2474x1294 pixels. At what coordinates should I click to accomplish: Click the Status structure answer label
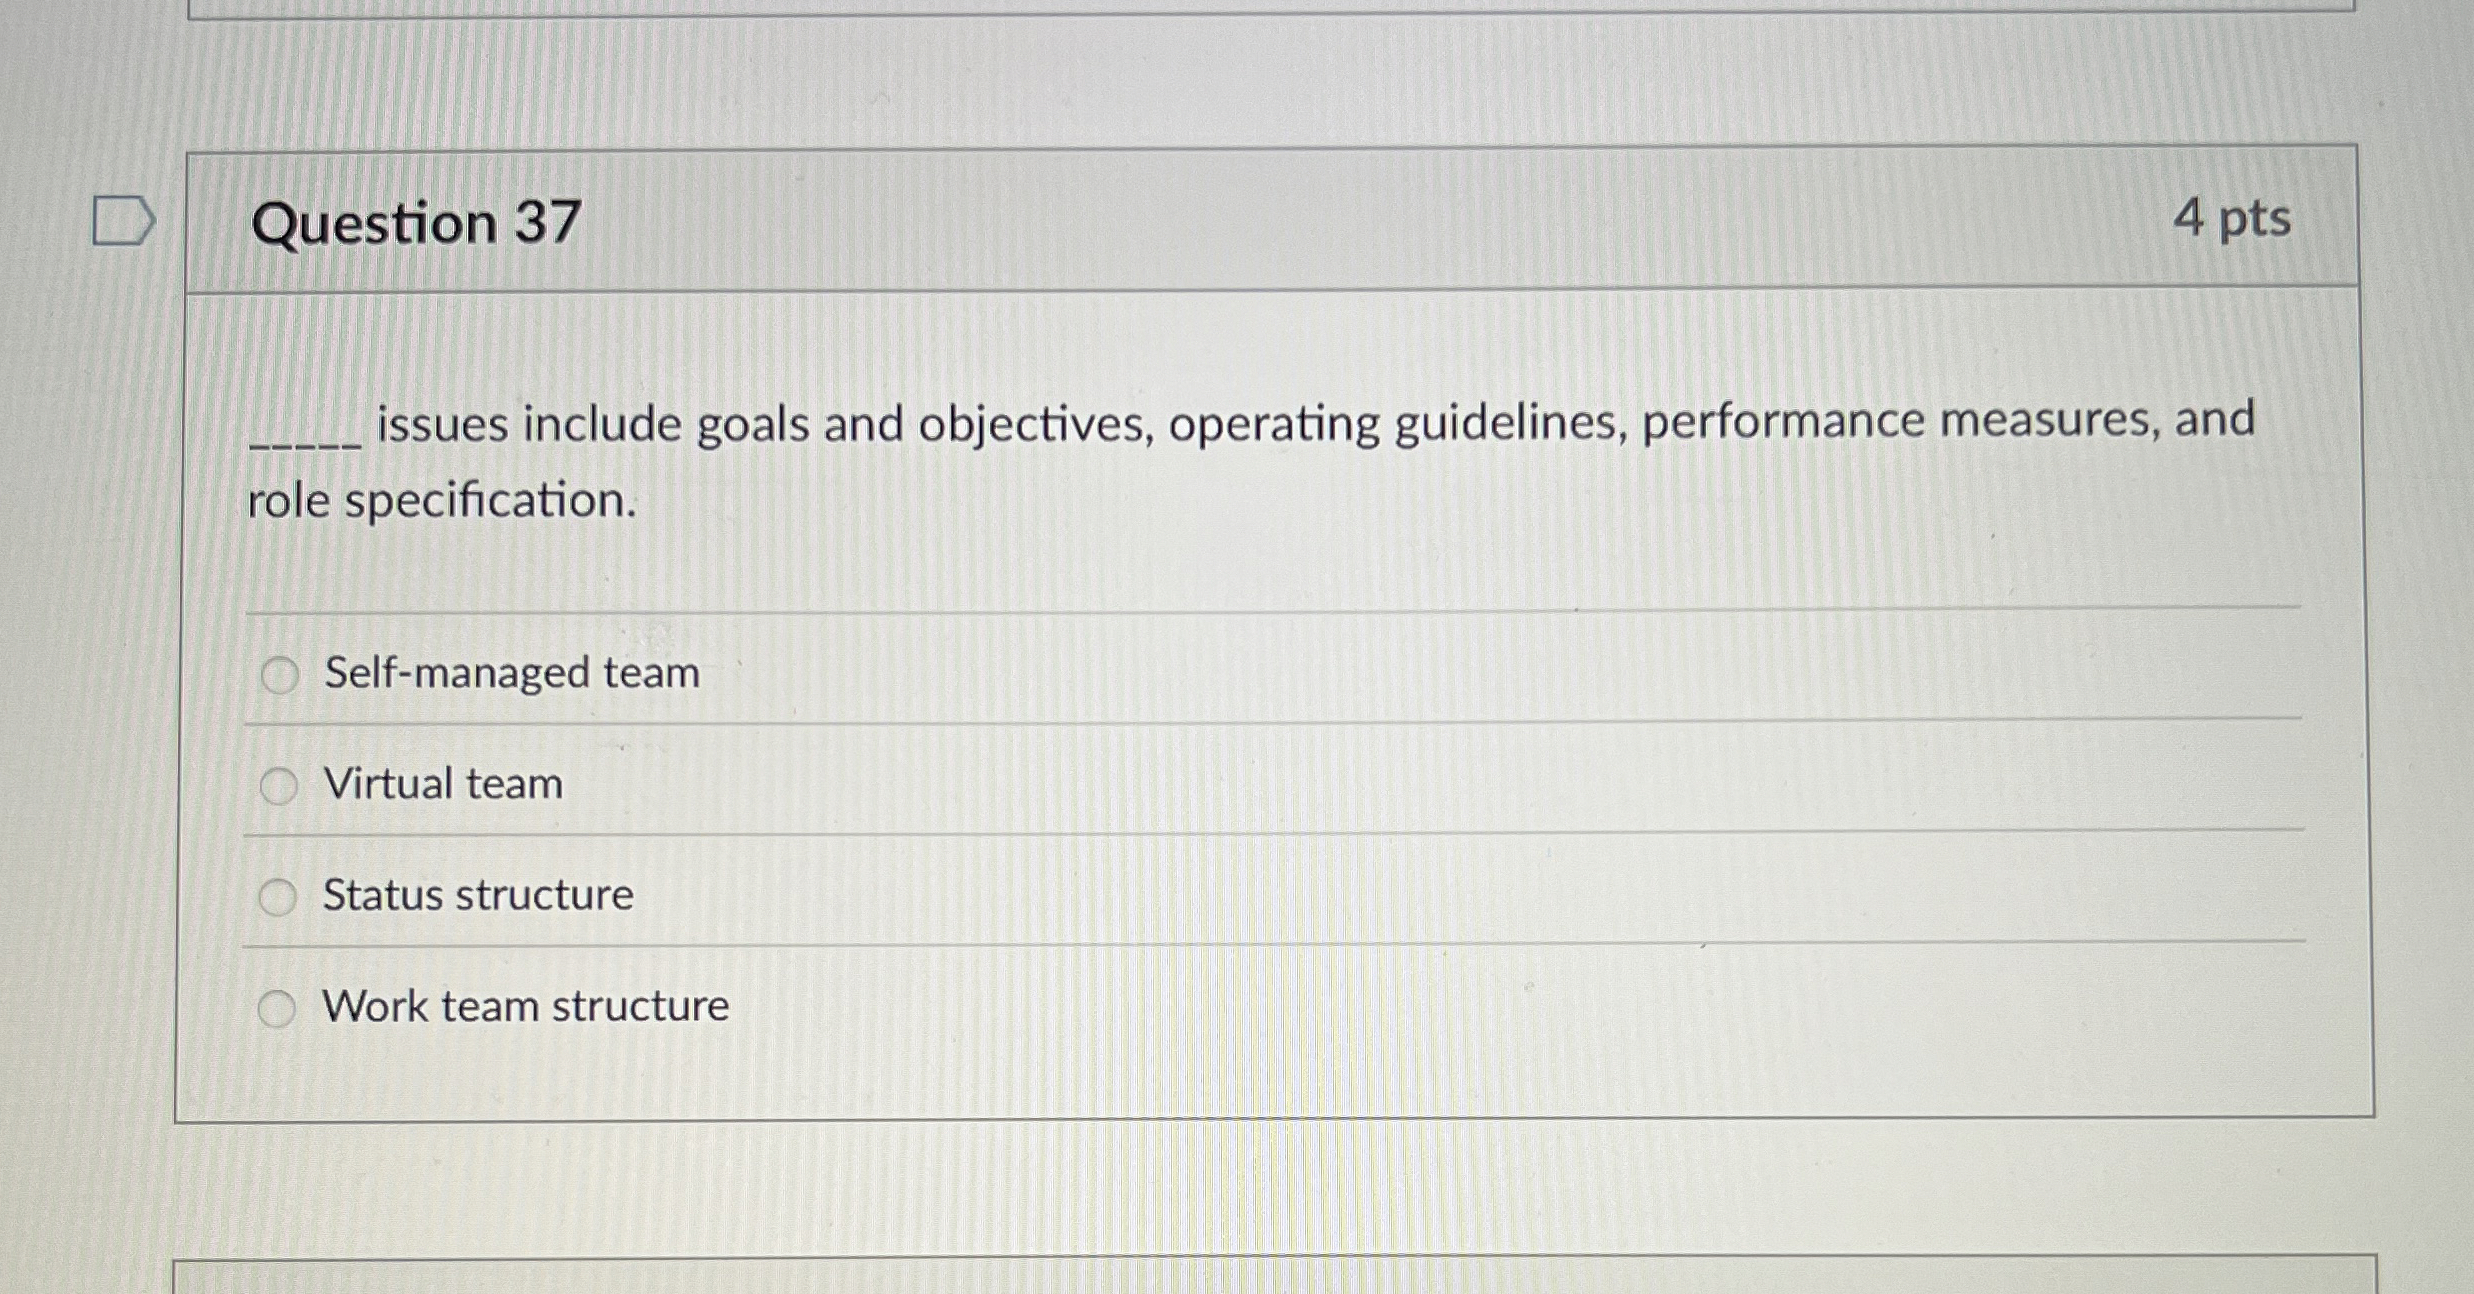[478, 895]
